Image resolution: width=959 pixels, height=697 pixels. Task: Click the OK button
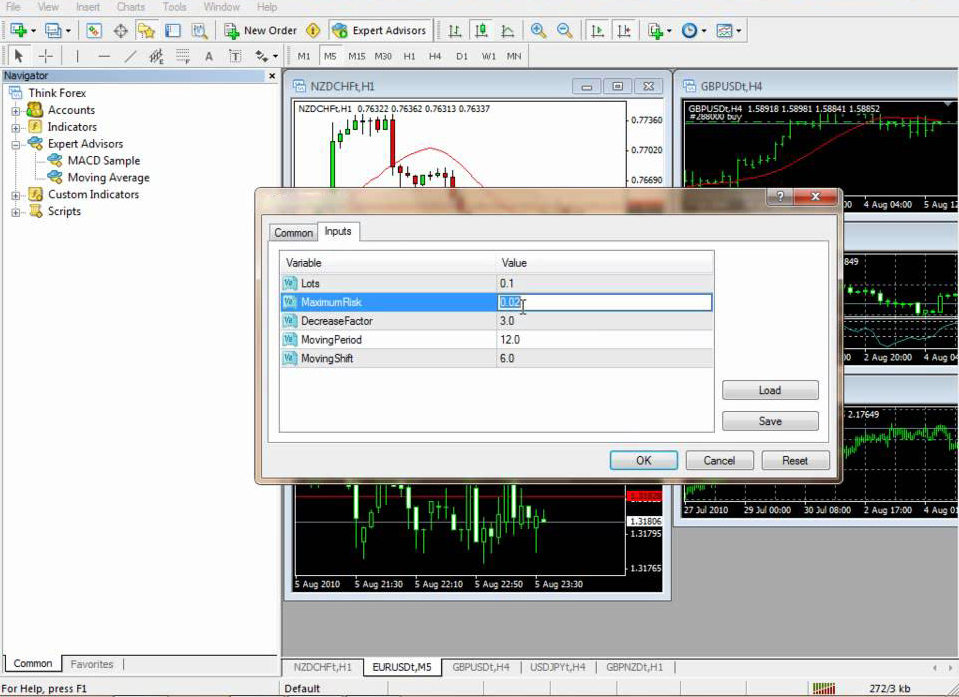(643, 460)
